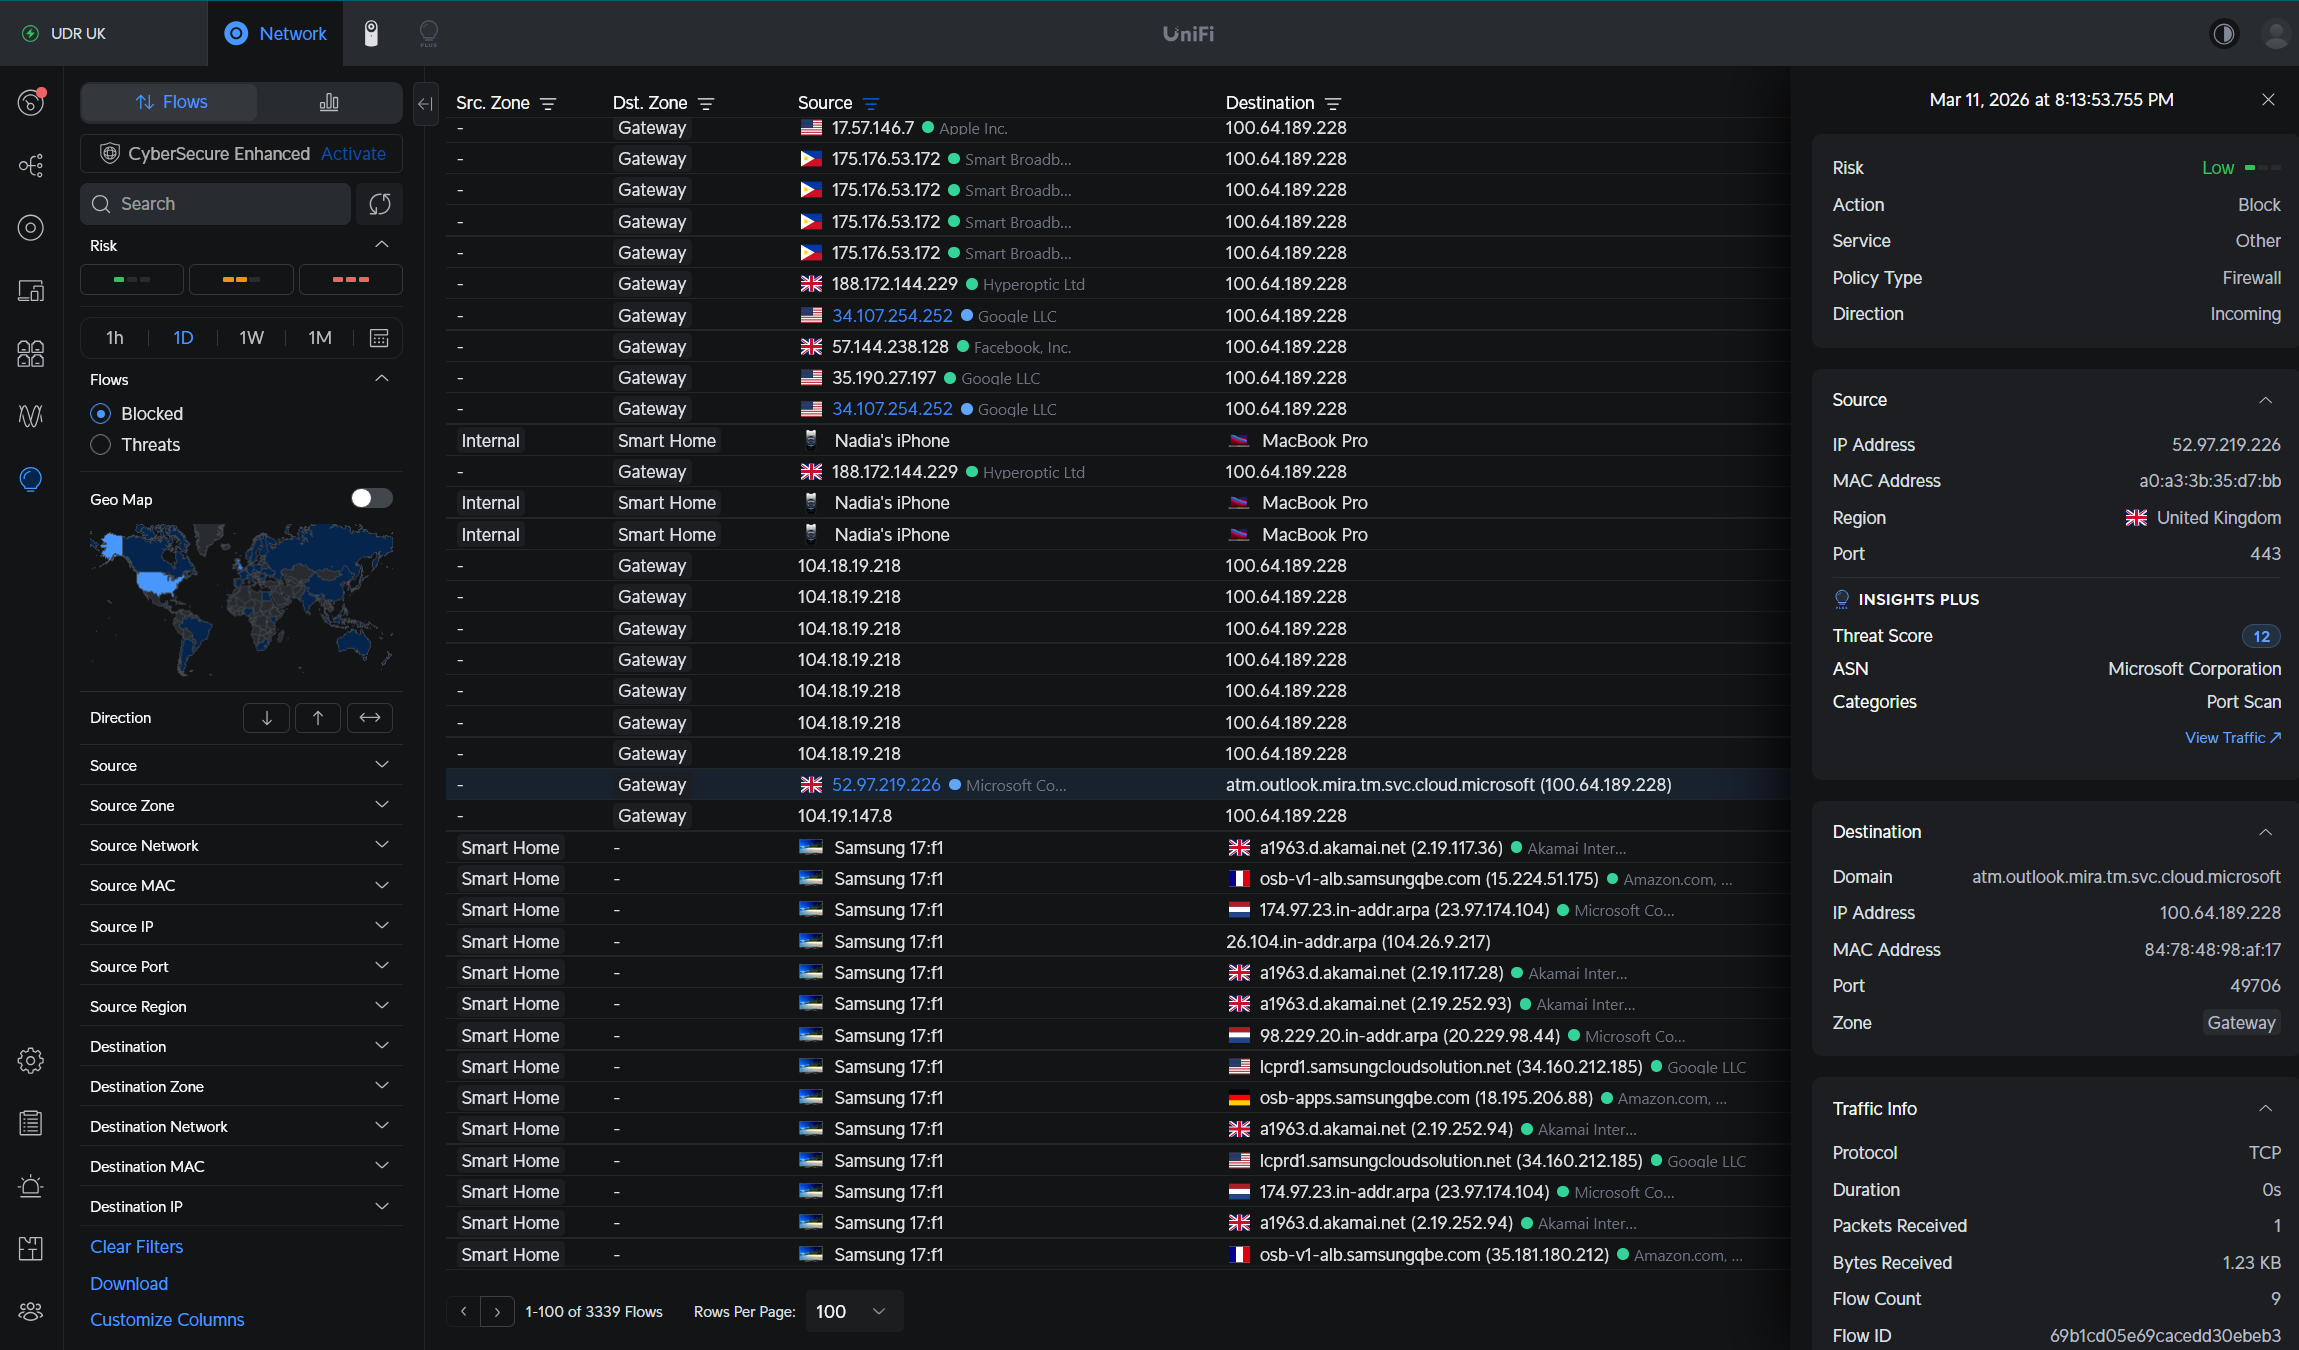2299x1350 pixels.
Task: Switch to the 1W time range tab
Action: [251, 338]
